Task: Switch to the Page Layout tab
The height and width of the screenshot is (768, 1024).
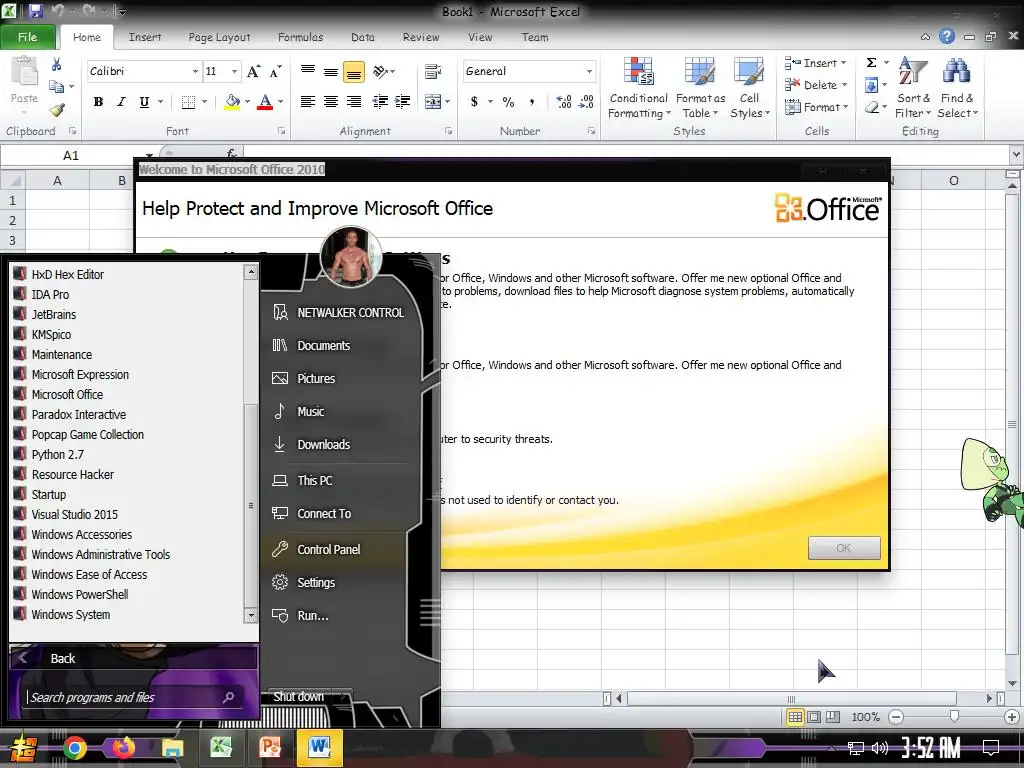Action: coord(219,37)
